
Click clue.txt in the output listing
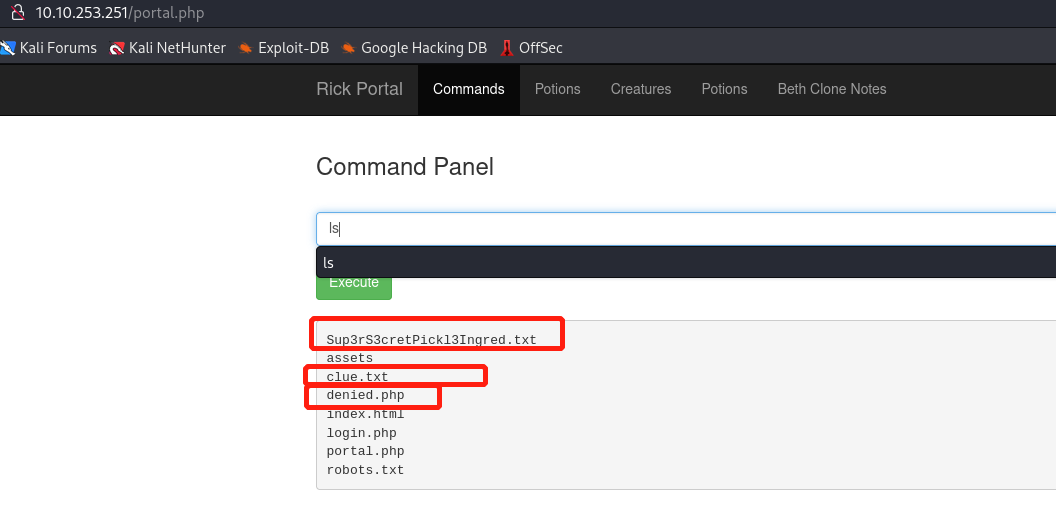point(357,377)
